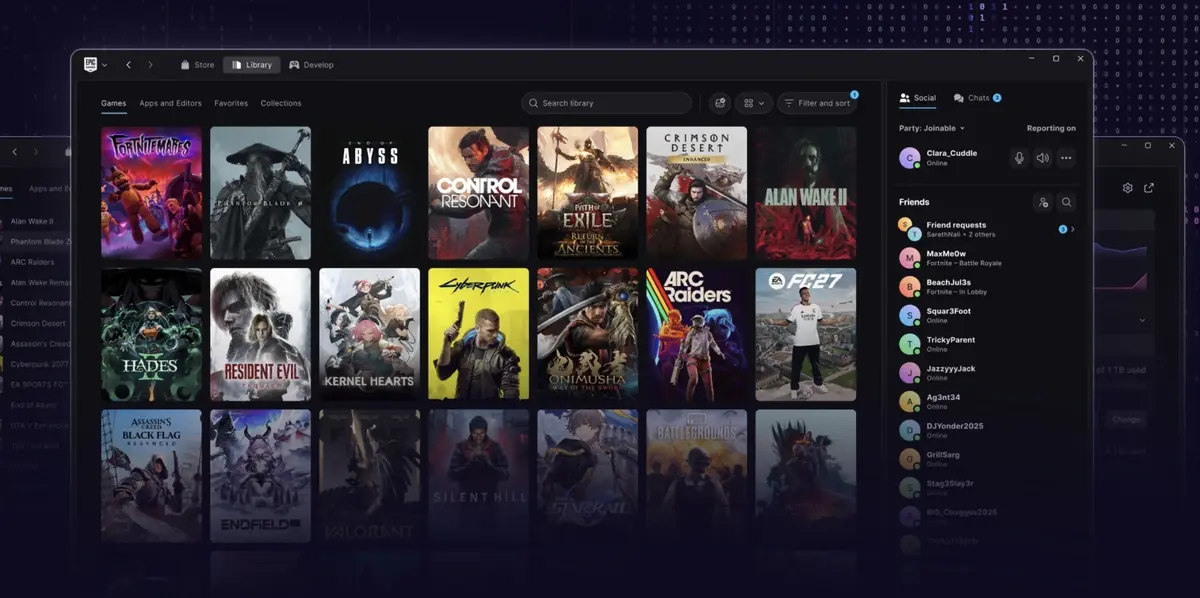Open the Alan Wake II tile

[x=805, y=193]
